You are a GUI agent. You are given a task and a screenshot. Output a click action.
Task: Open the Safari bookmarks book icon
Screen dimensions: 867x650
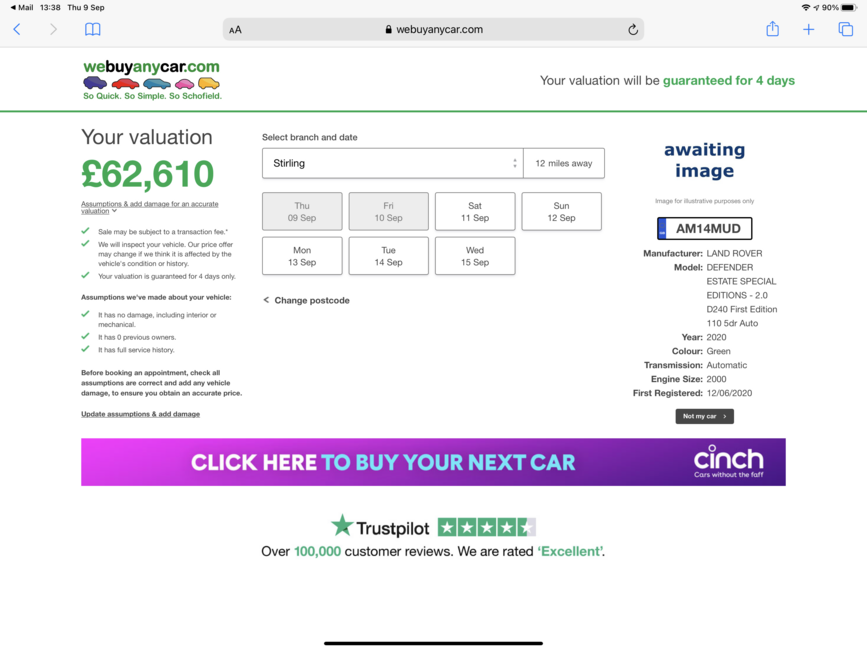pos(92,29)
